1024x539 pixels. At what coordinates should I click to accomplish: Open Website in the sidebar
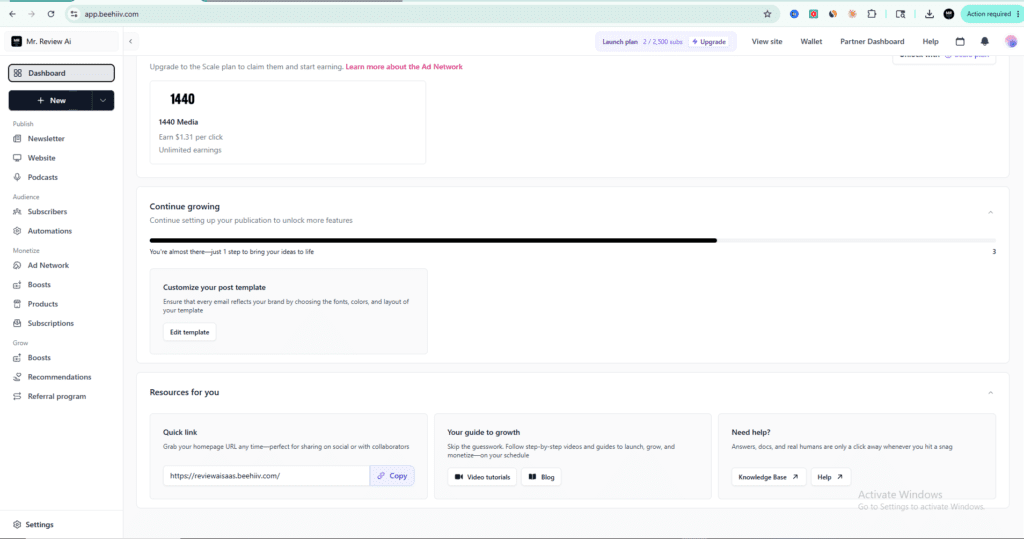(x=41, y=158)
